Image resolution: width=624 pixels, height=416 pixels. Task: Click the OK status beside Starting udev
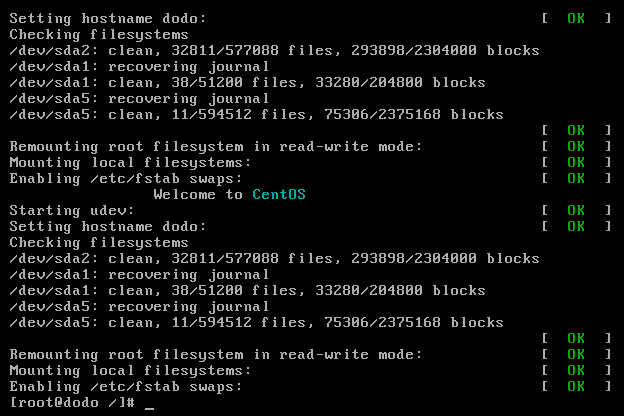[576, 210]
